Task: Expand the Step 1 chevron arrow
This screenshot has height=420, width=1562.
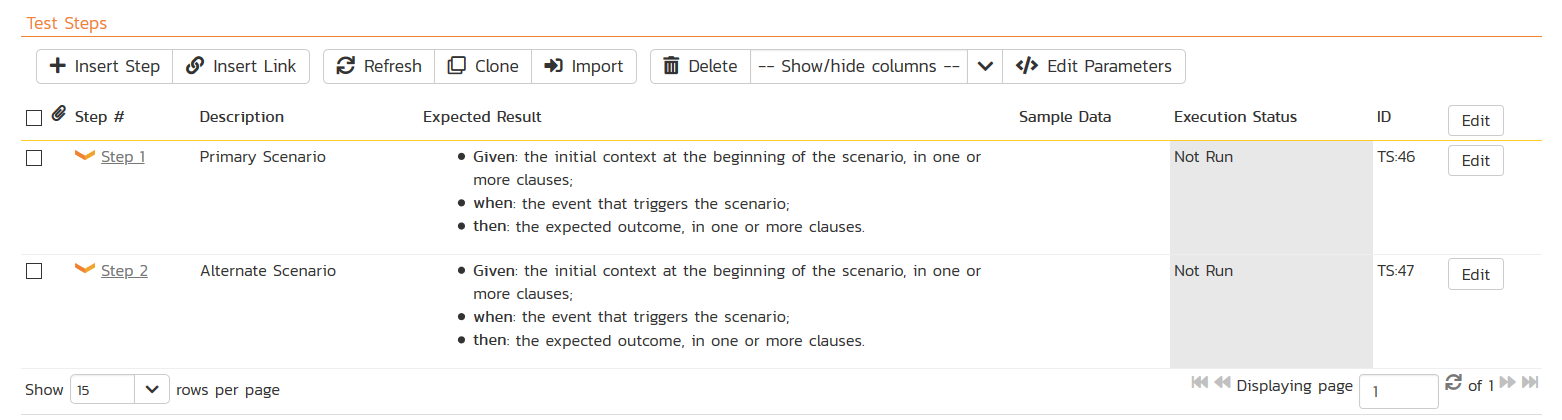Action: (x=85, y=155)
